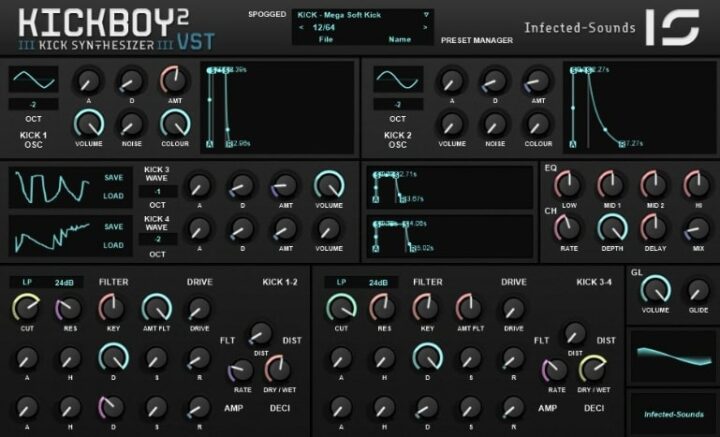Open the preset list dropdown arrow
Screen dimensions: 720x437
coord(425,15)
